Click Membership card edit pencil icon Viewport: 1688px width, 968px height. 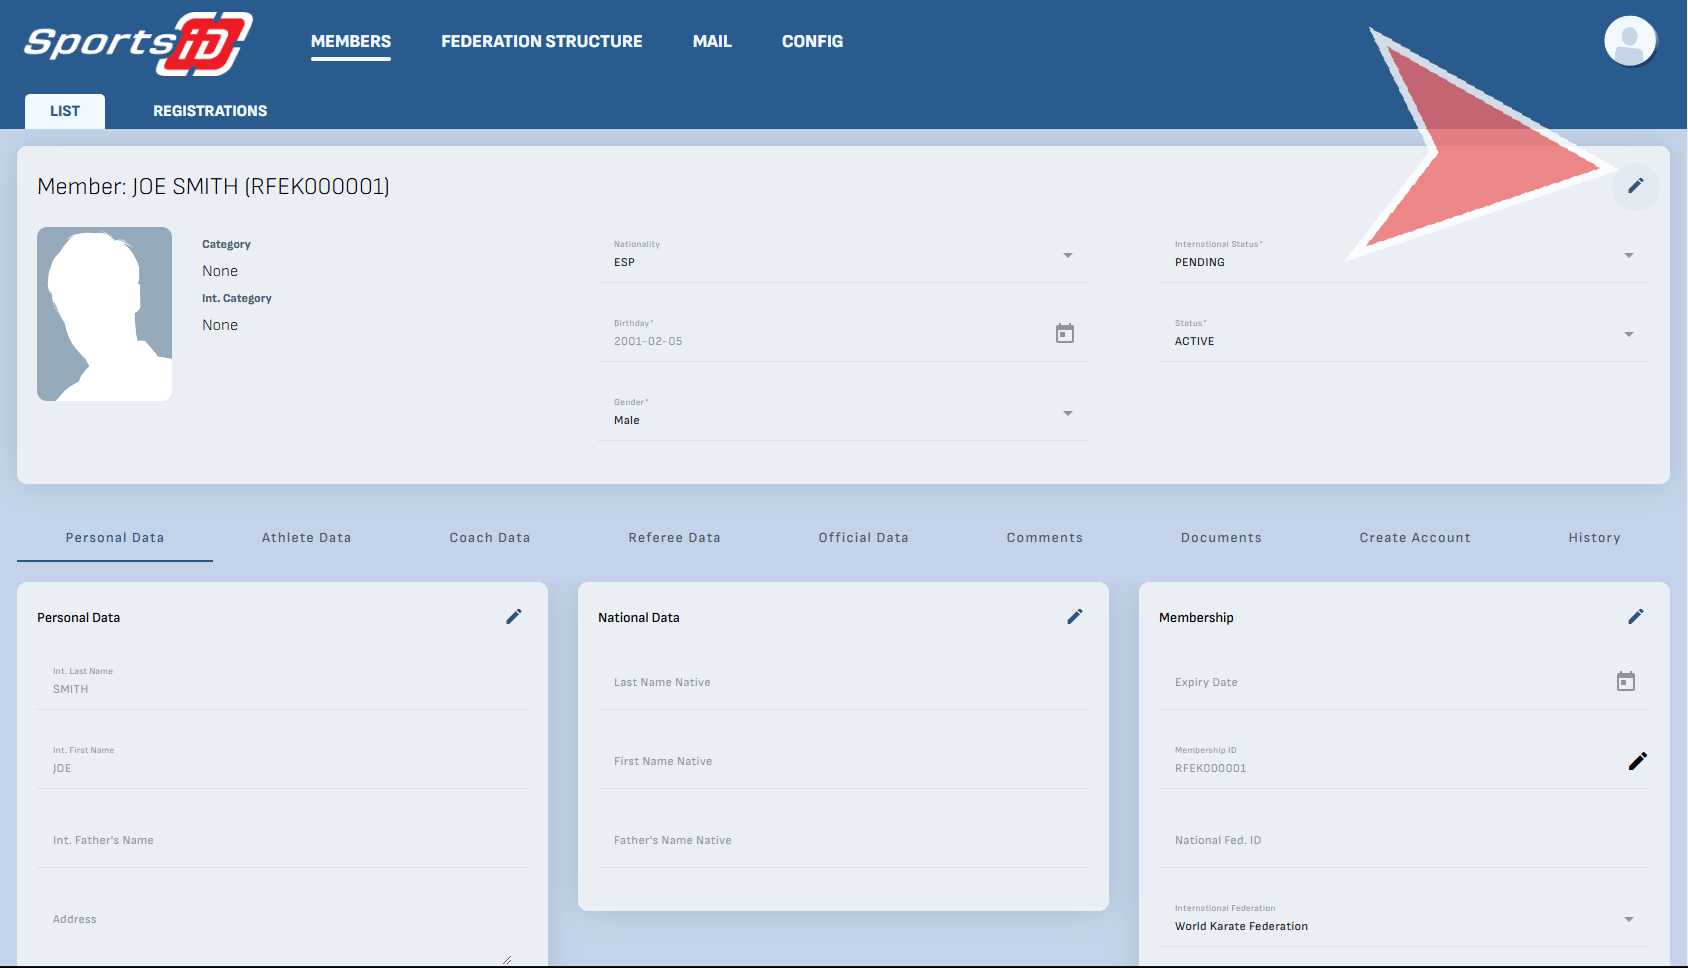tap(1636, 617)
